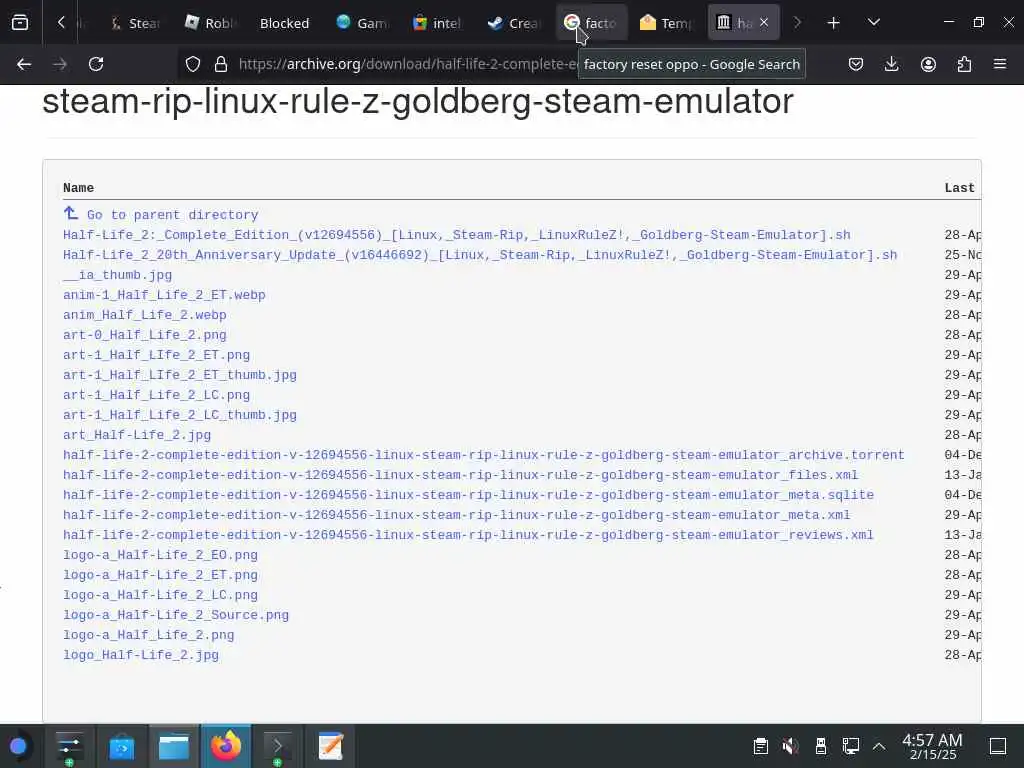Open the emulator_meta.xml link
This screenshot has width=1024, height=768.
point(456,515)
